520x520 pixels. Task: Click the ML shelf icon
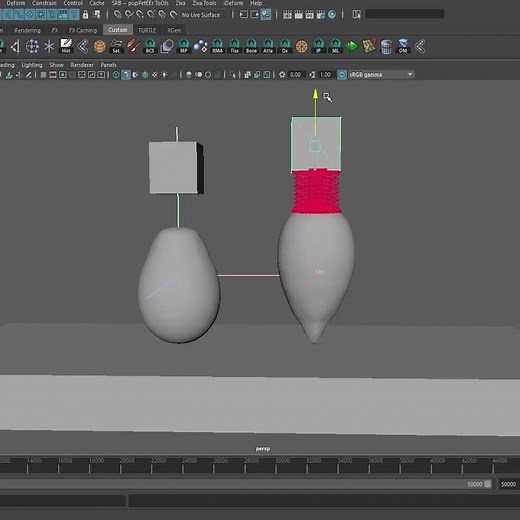[335, 46]
